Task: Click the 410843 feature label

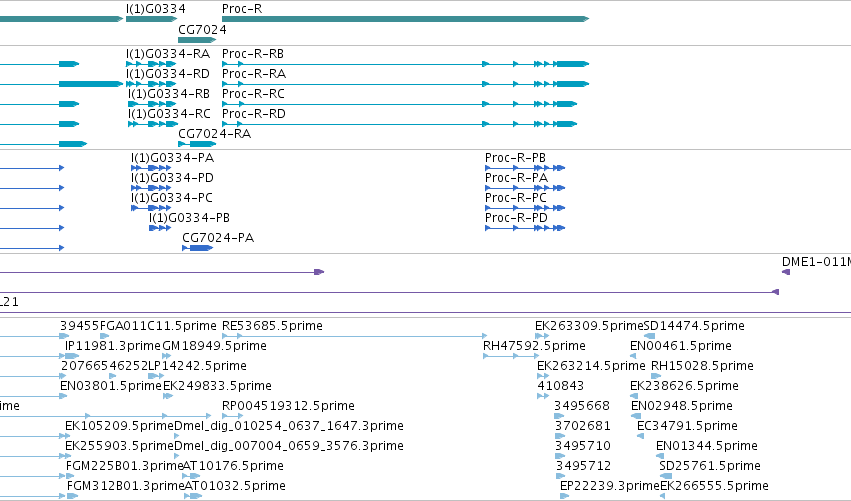Action: [561, 386]
